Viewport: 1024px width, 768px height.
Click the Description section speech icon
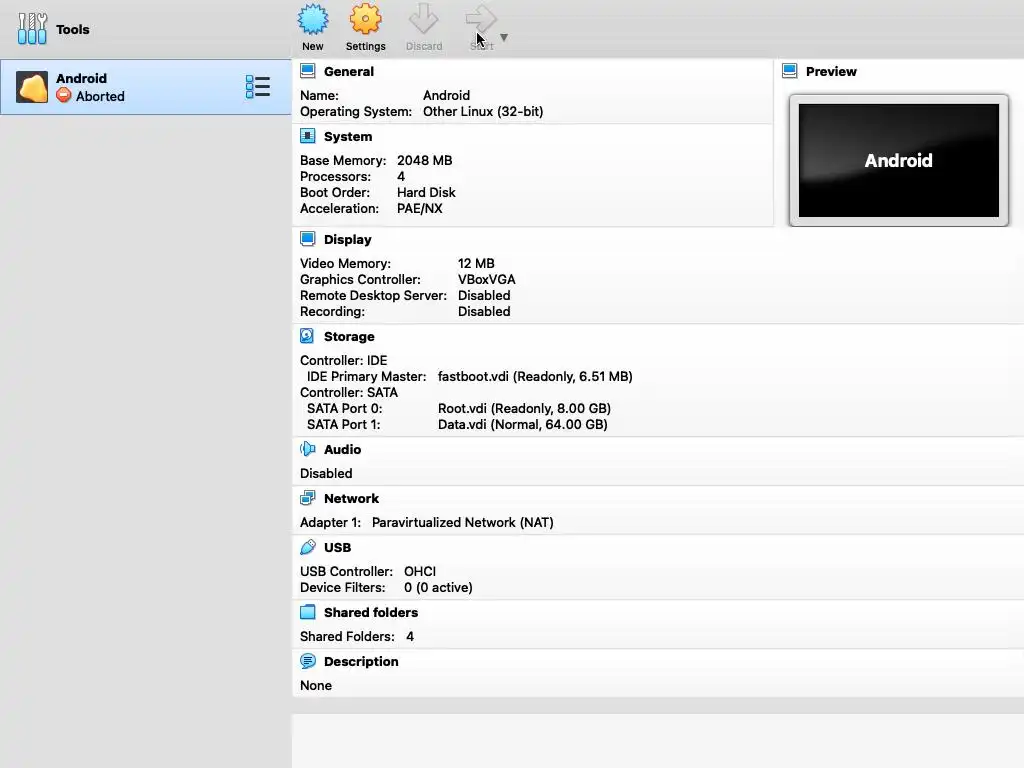point(308,661)
